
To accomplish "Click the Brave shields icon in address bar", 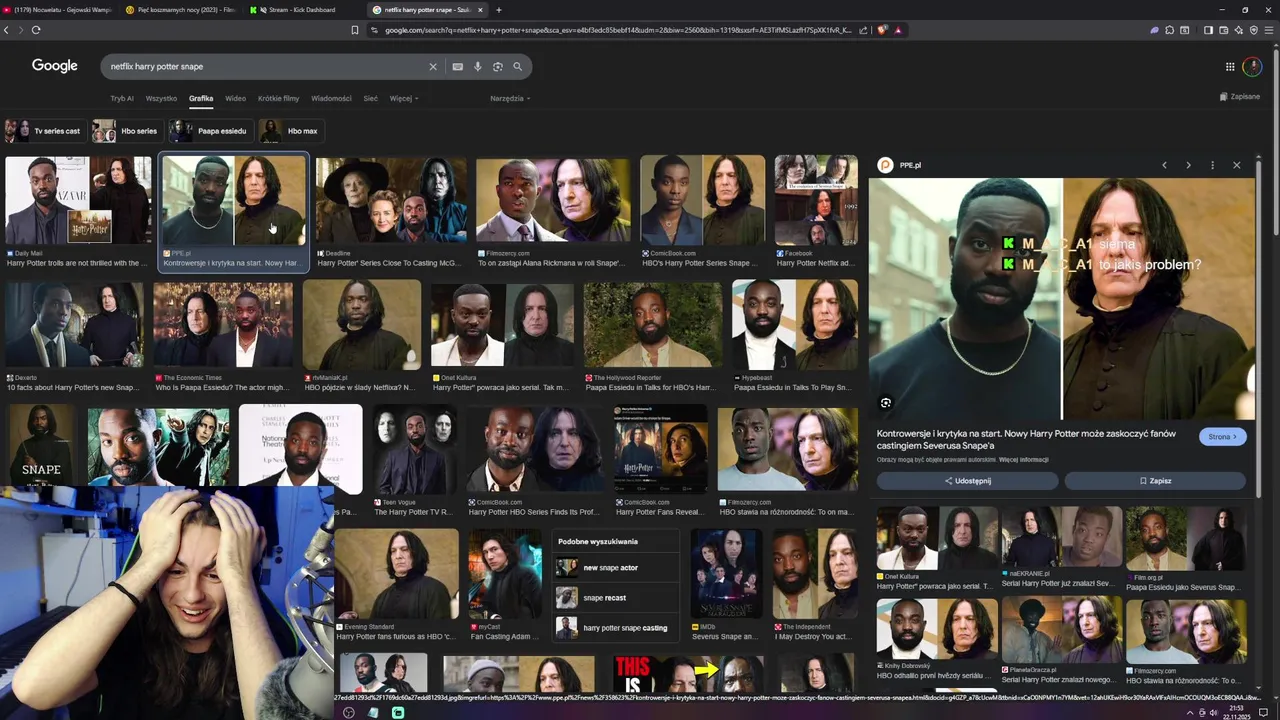I will [x=882, y=30].
